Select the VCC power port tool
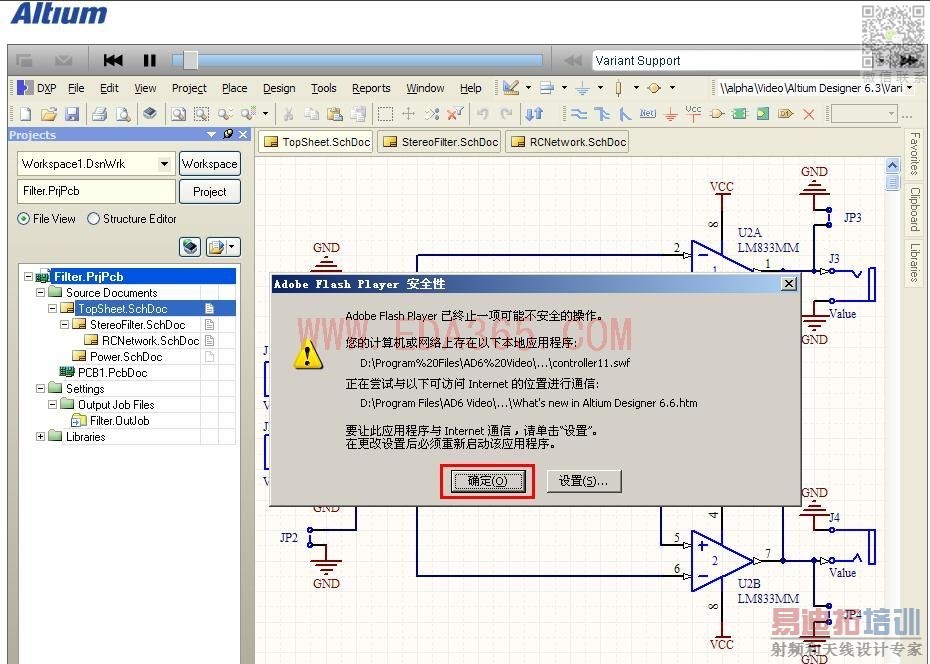Screen dimensions: 930x664 (x=693, y=113)
